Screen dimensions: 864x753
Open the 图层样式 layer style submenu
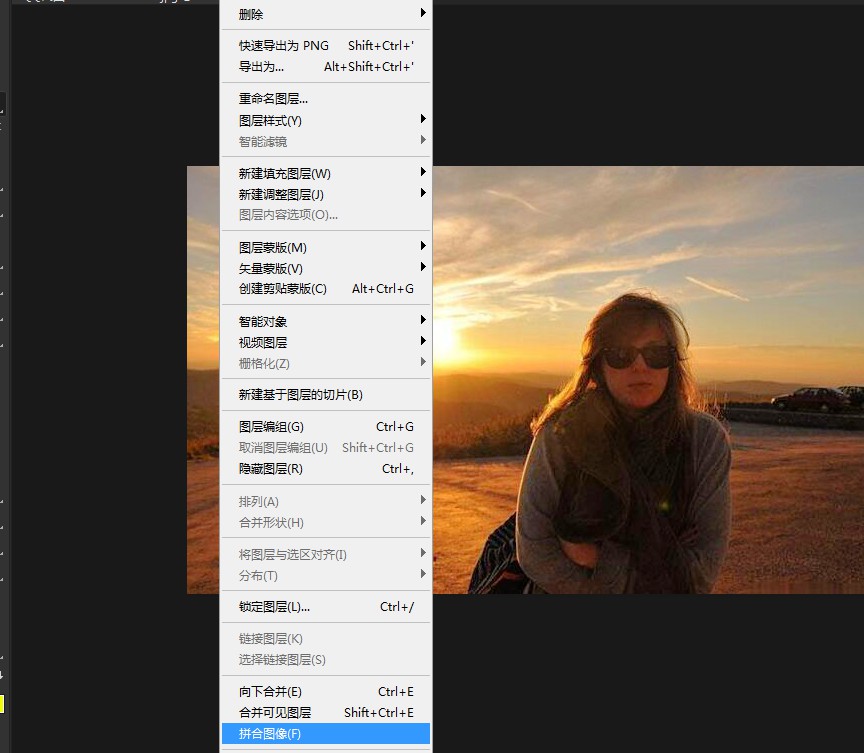tap(300, 120)
